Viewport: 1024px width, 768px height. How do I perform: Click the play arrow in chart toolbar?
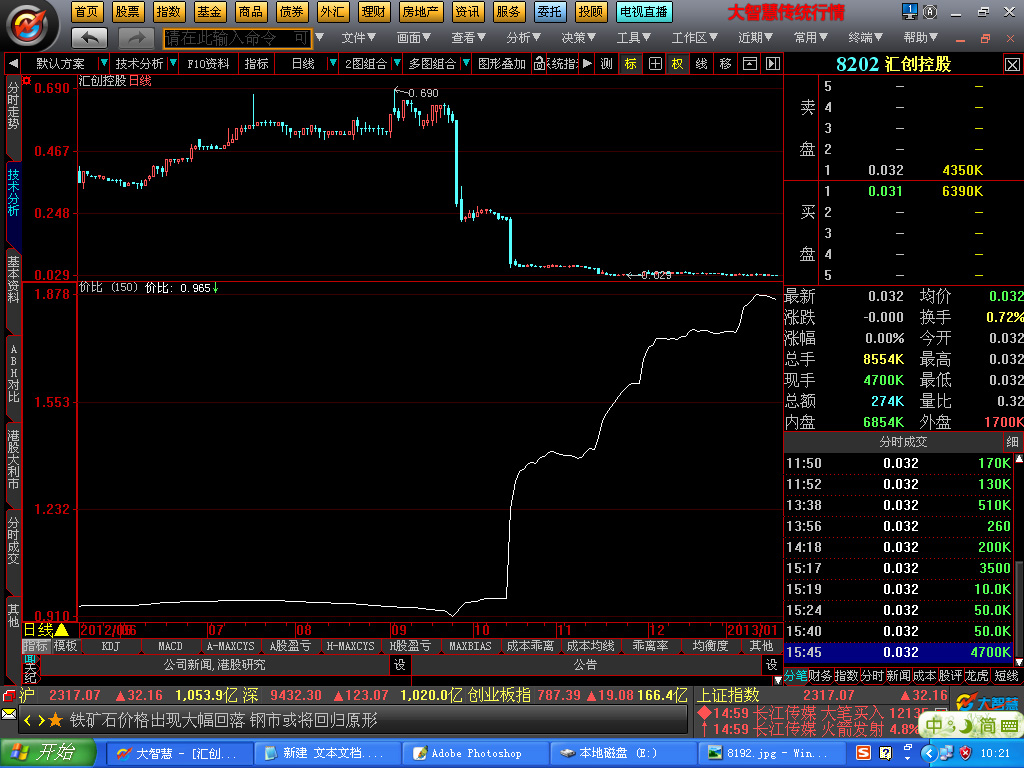[x=586, y=63]
